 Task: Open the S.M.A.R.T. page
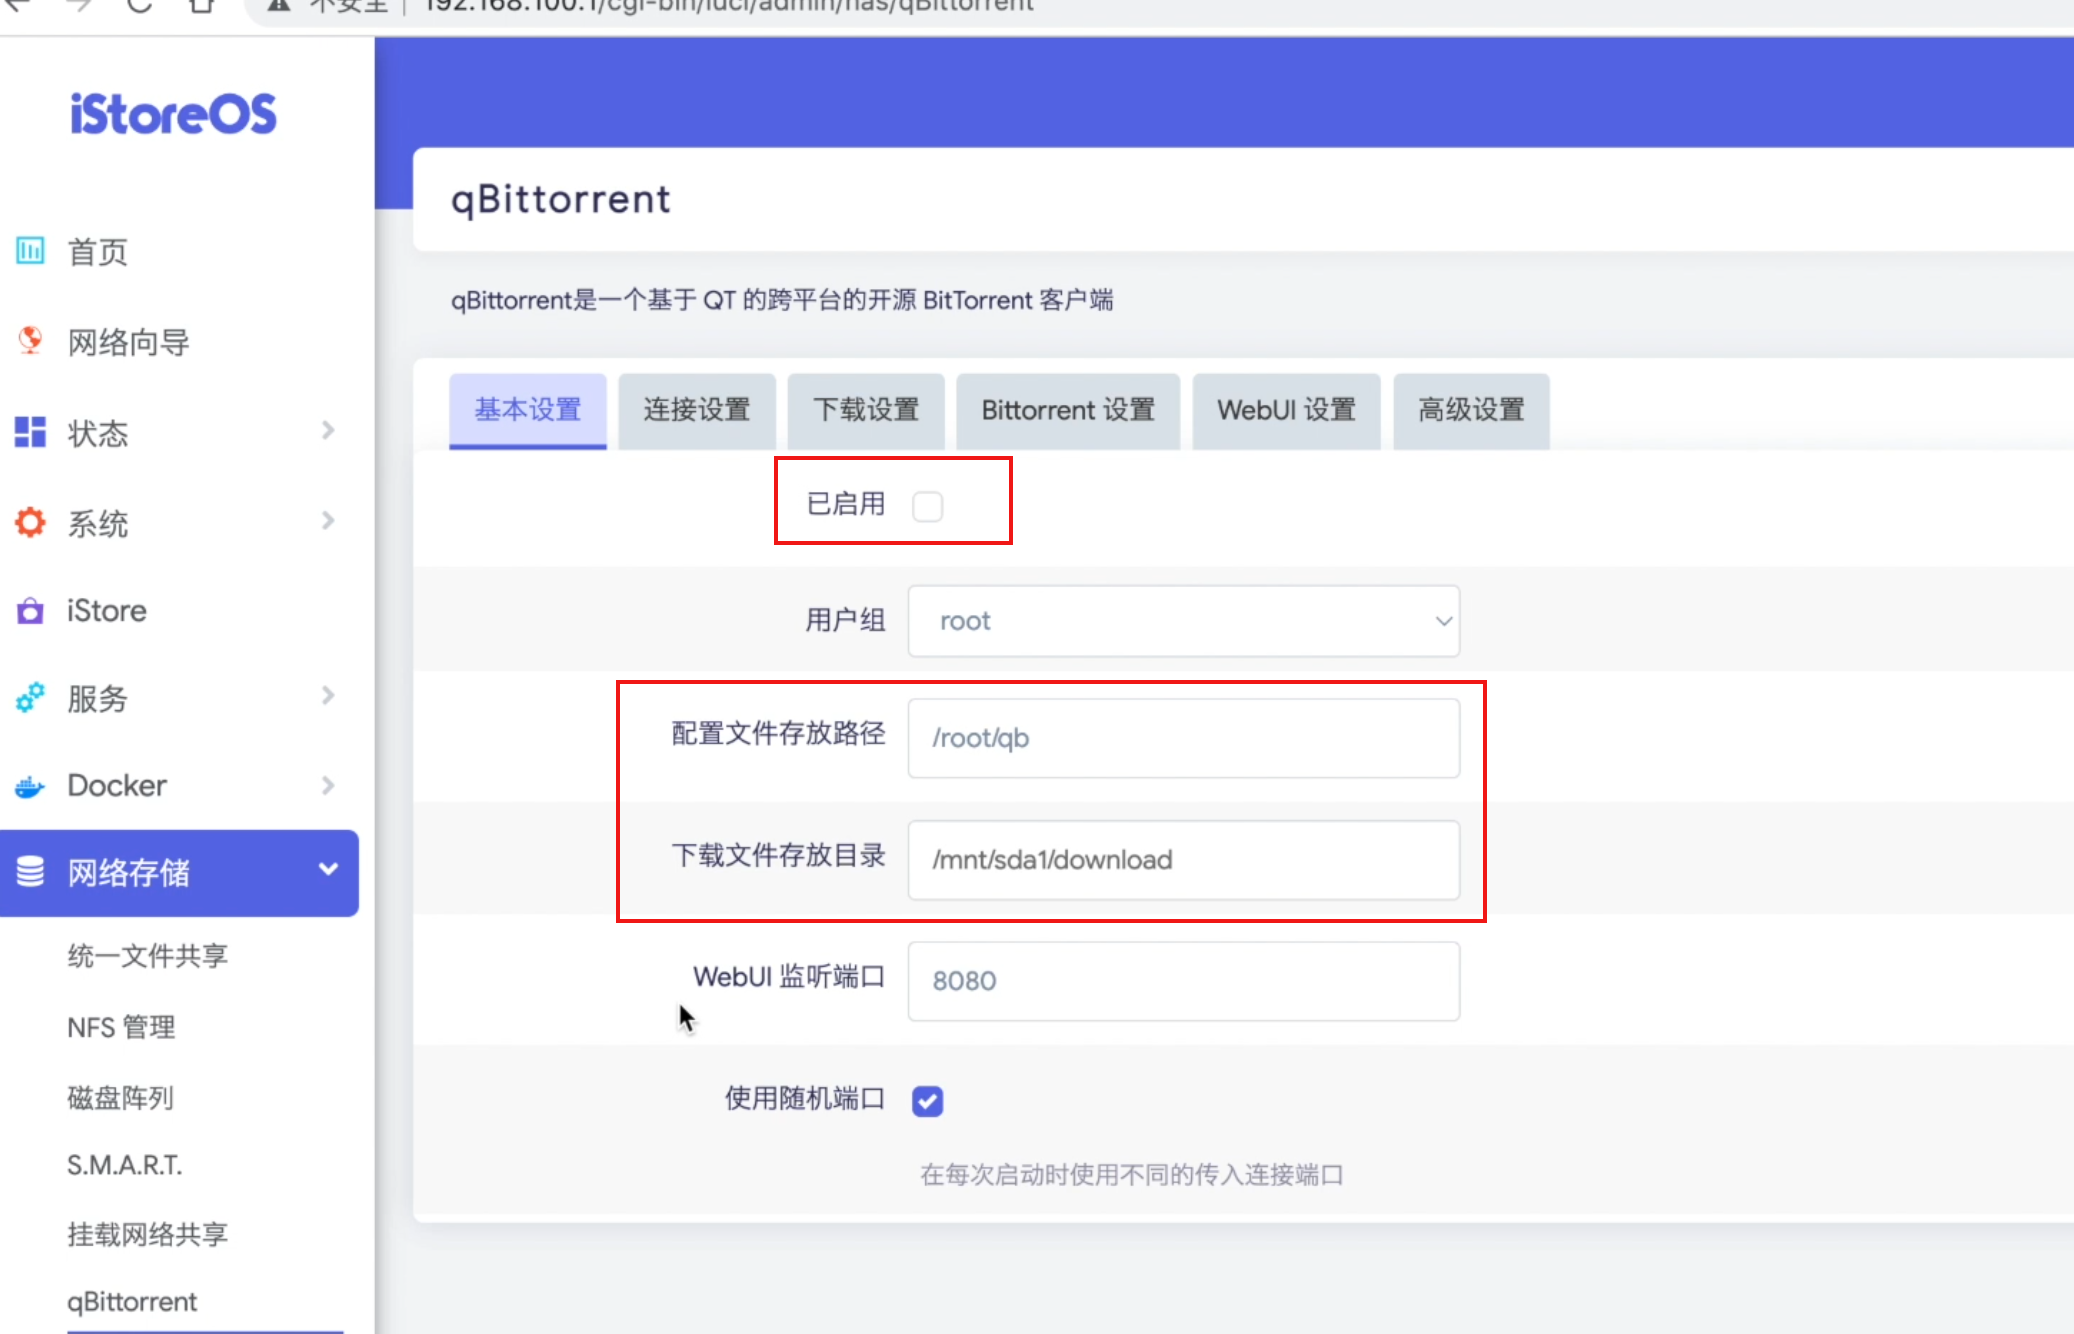point(124,1164)
